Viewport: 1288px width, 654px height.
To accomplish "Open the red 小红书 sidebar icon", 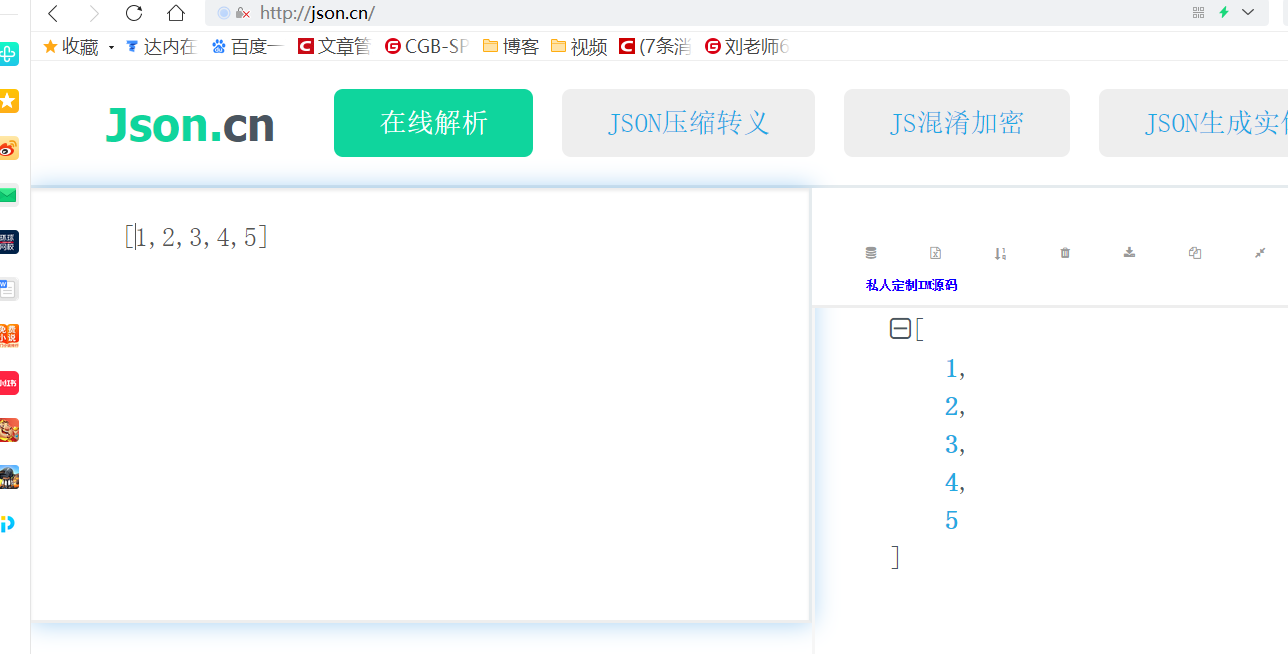I will [8, 383].
